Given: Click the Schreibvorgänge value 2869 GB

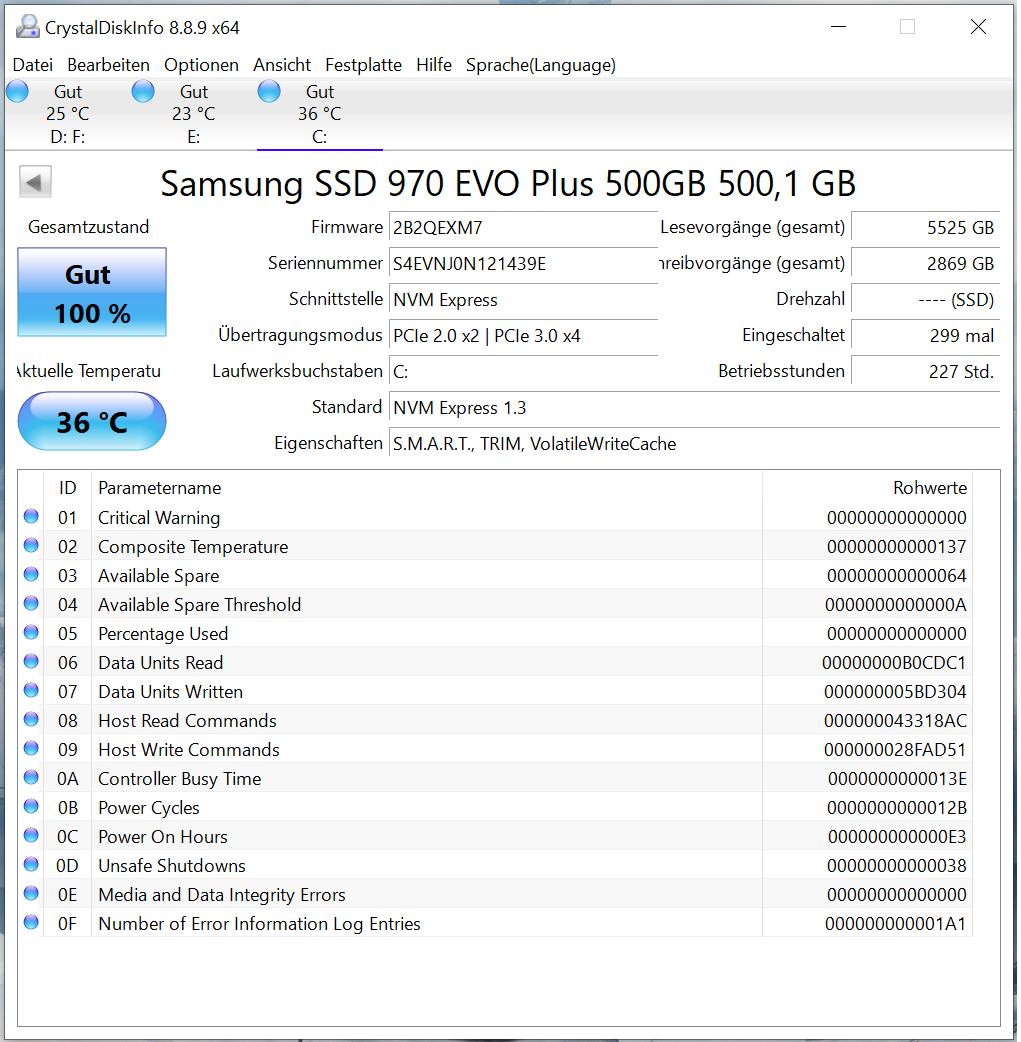Looking at the screenshot, I should pos(926,264).
